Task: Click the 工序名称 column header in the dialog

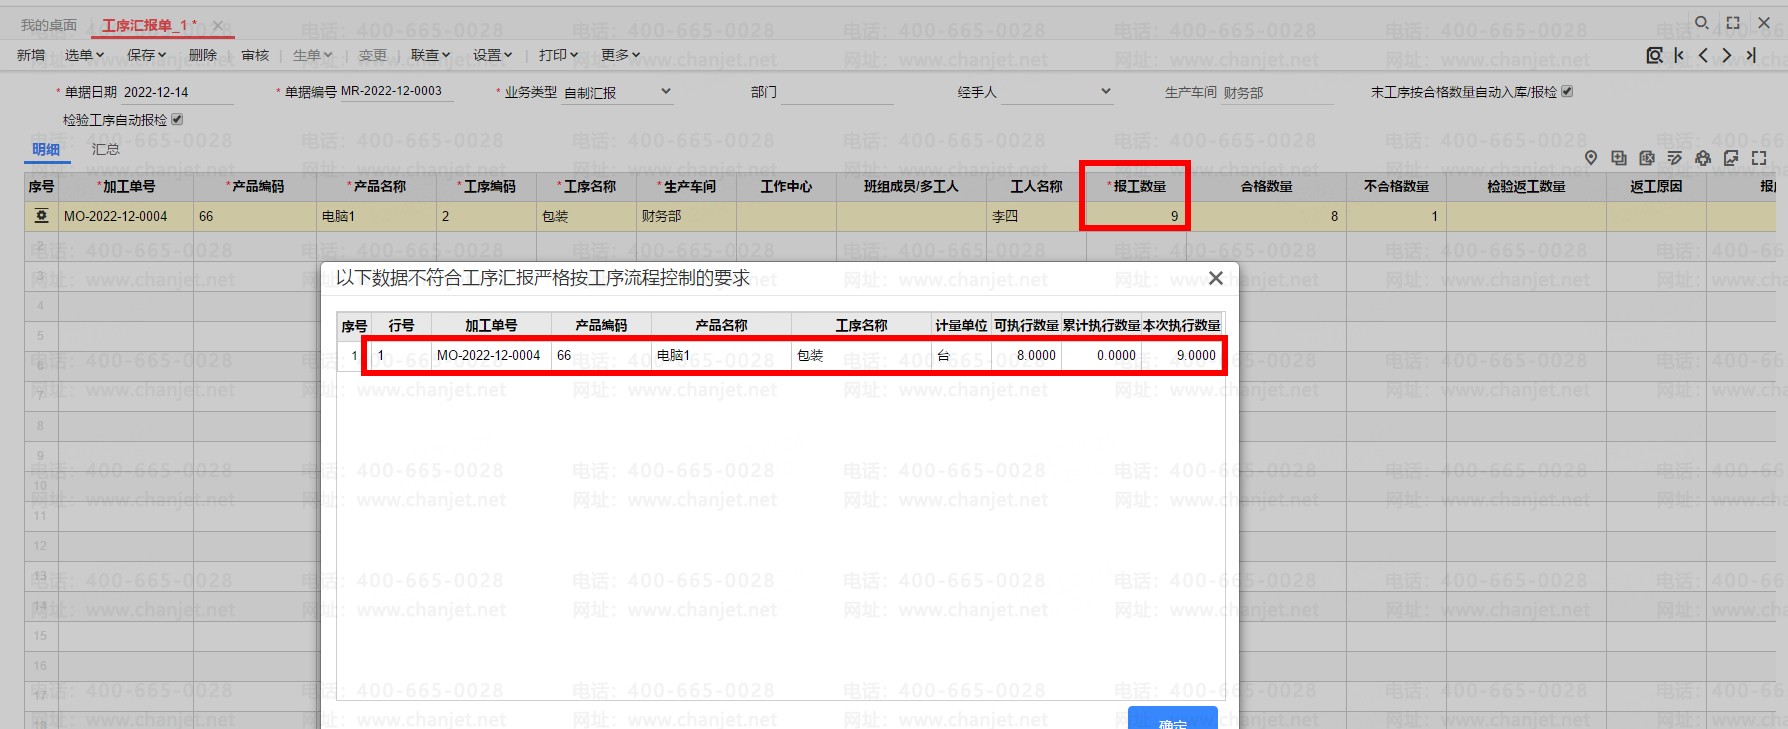Action: point(861,325)
